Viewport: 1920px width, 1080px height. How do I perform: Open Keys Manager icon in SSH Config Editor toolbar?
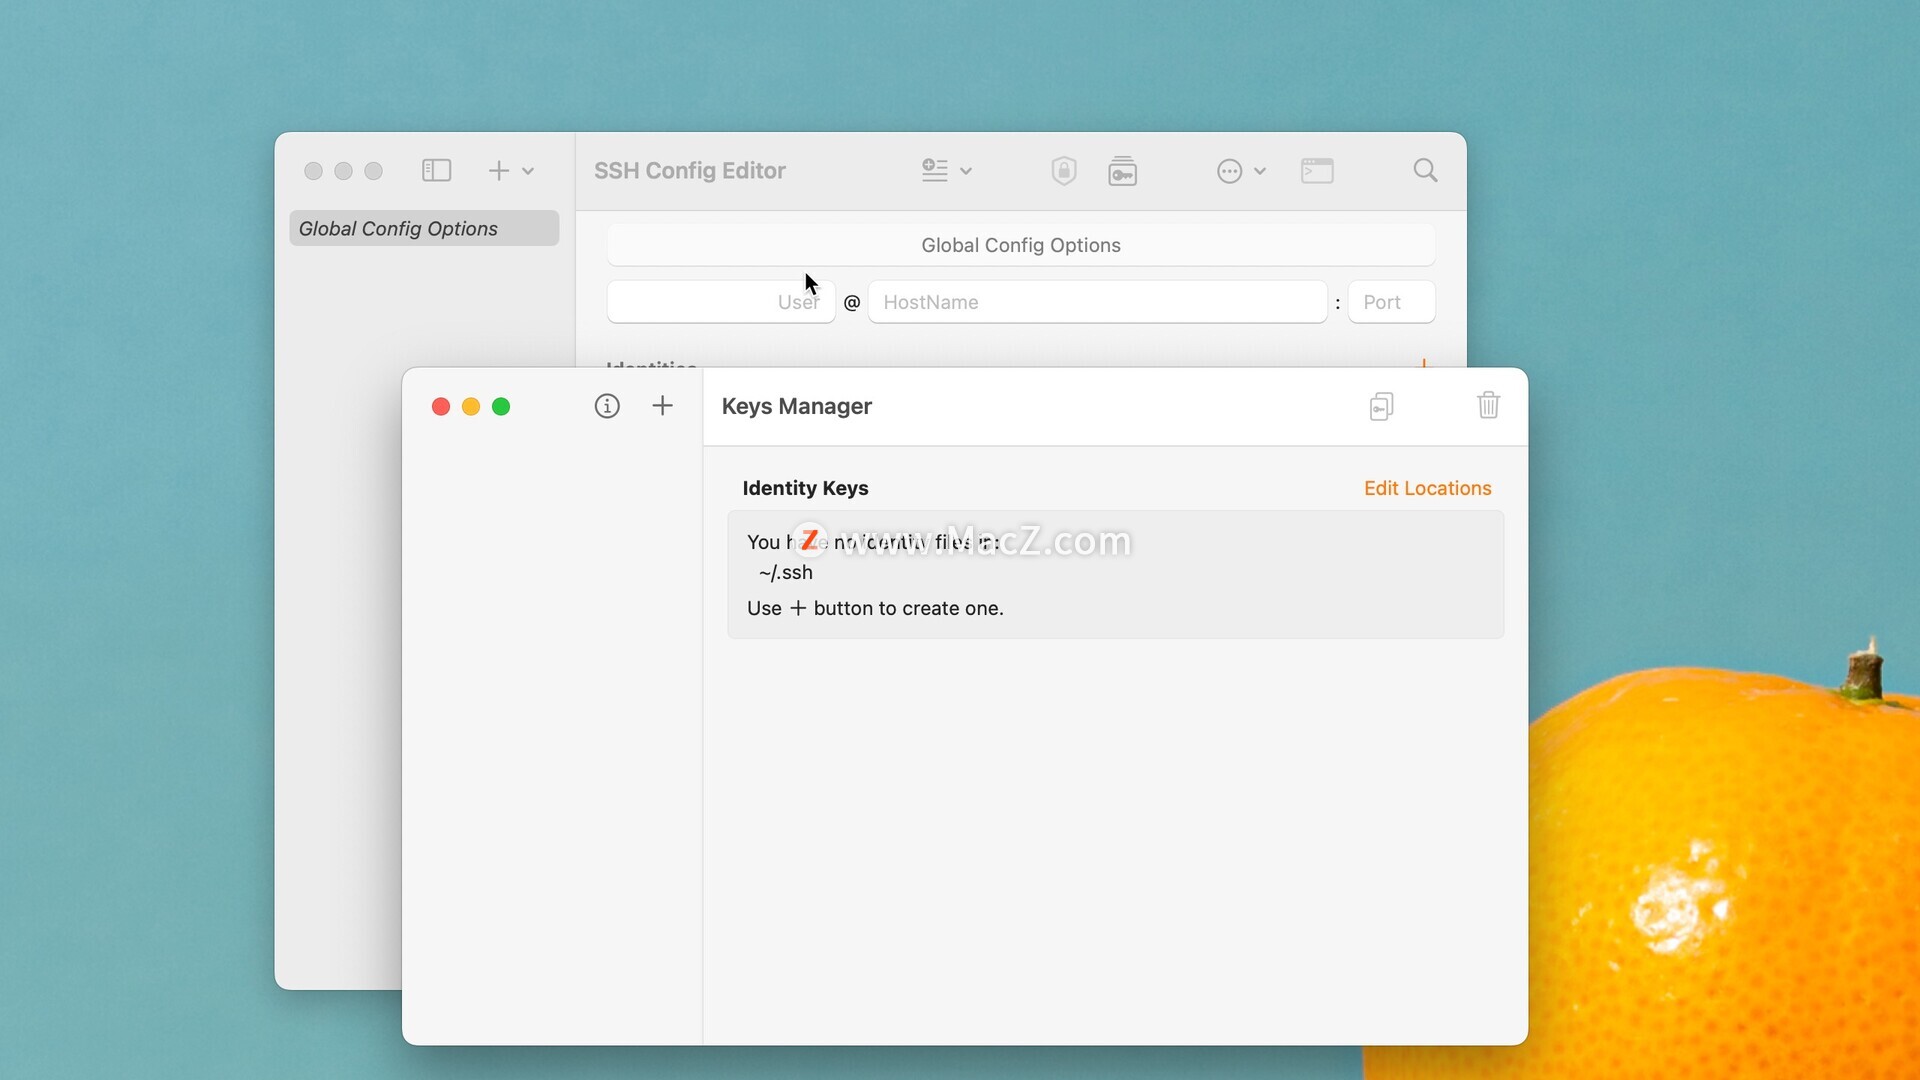pos(1122,171)
